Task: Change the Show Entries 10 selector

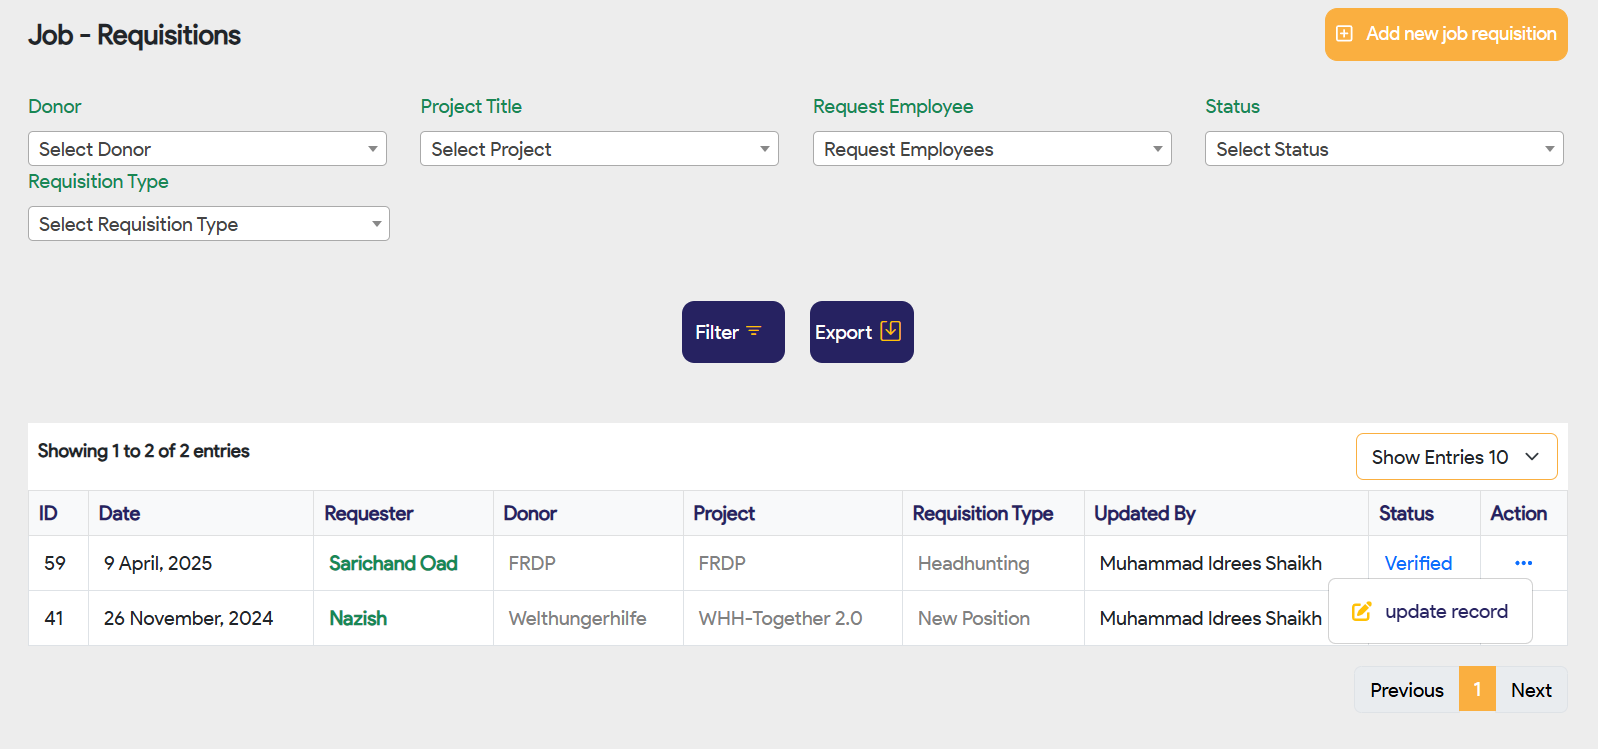Action: click(x=1456, y=457)
